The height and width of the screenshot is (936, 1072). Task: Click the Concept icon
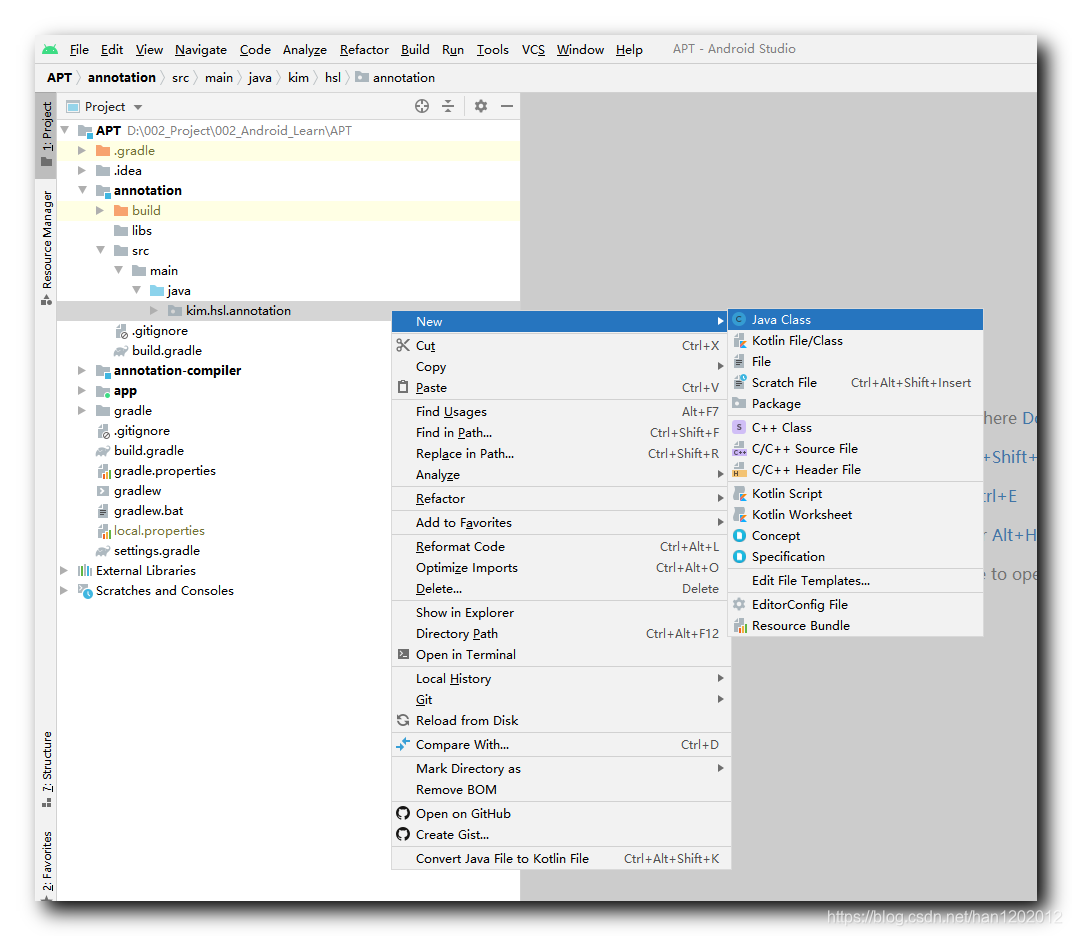click(739, 535)
